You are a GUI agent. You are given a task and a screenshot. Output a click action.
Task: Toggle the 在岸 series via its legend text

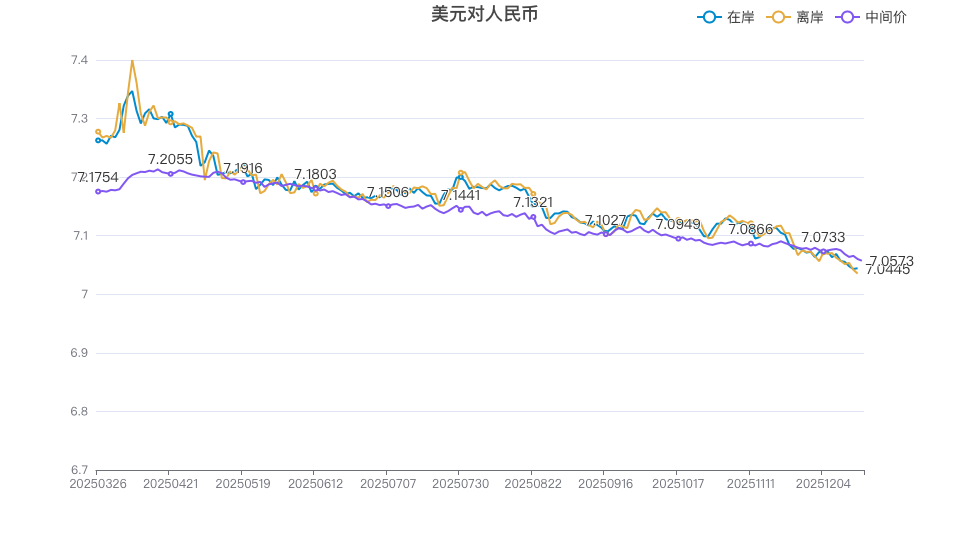click(x=741, y=17)
